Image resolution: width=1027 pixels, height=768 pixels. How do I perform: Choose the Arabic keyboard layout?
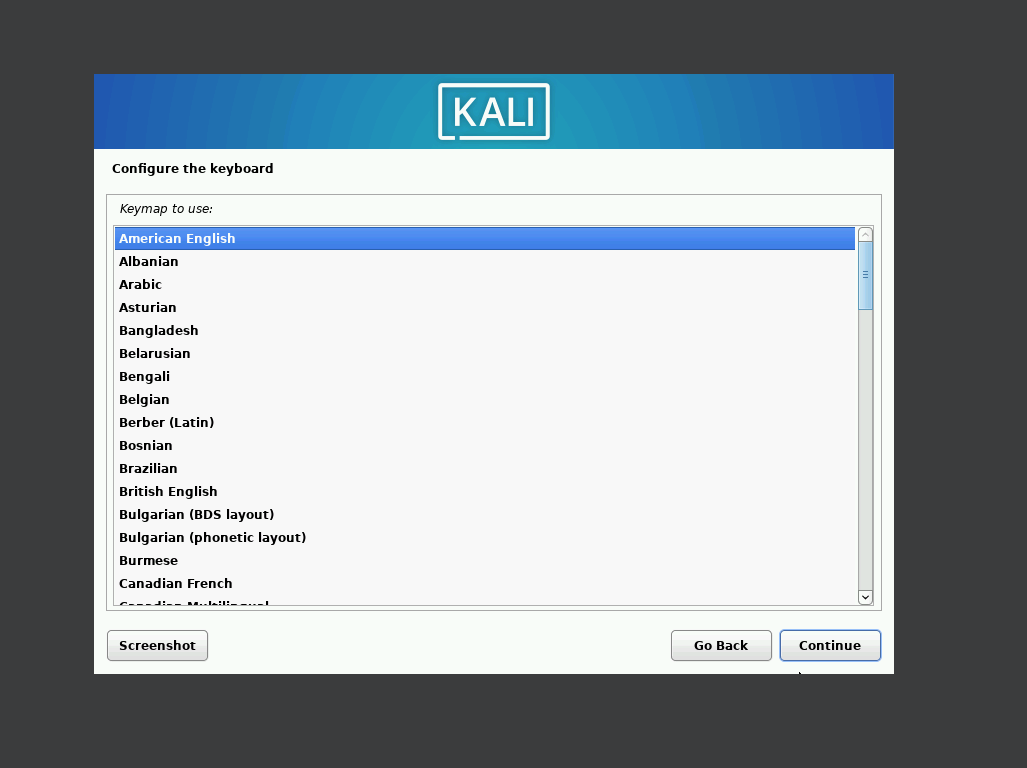[x=485, y=284]
